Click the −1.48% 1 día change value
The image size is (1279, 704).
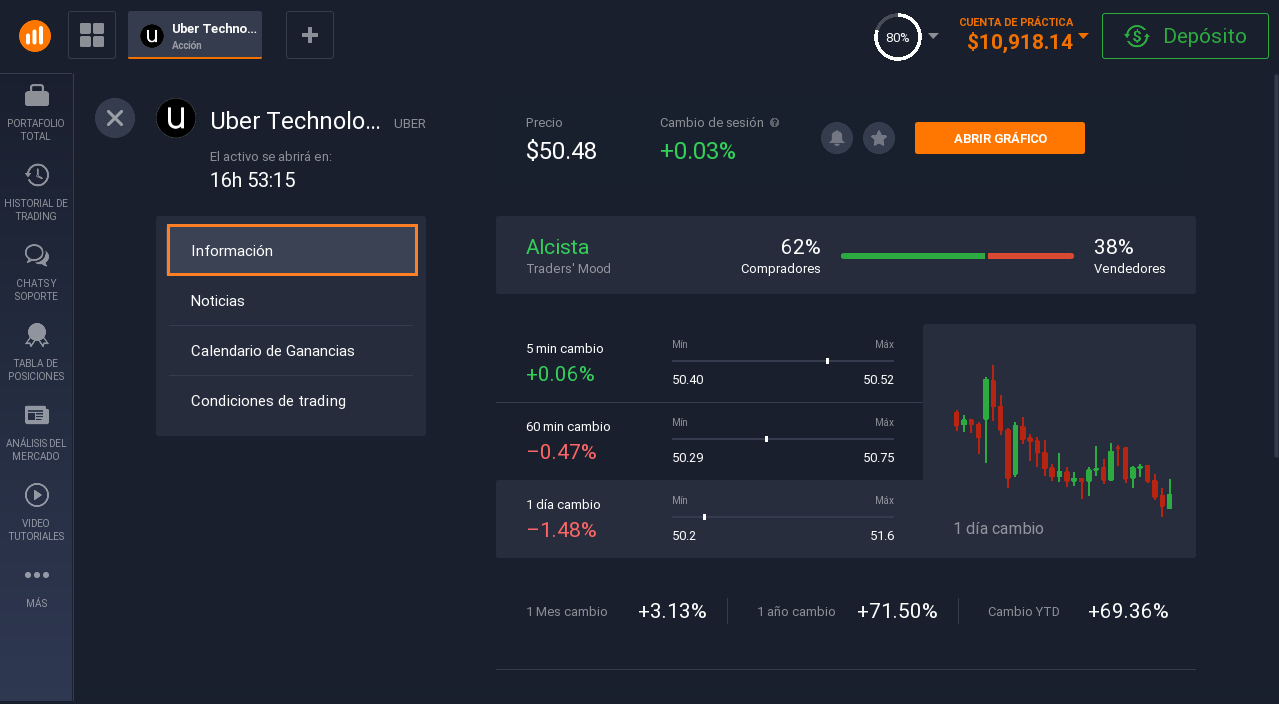tap(561, 530)
